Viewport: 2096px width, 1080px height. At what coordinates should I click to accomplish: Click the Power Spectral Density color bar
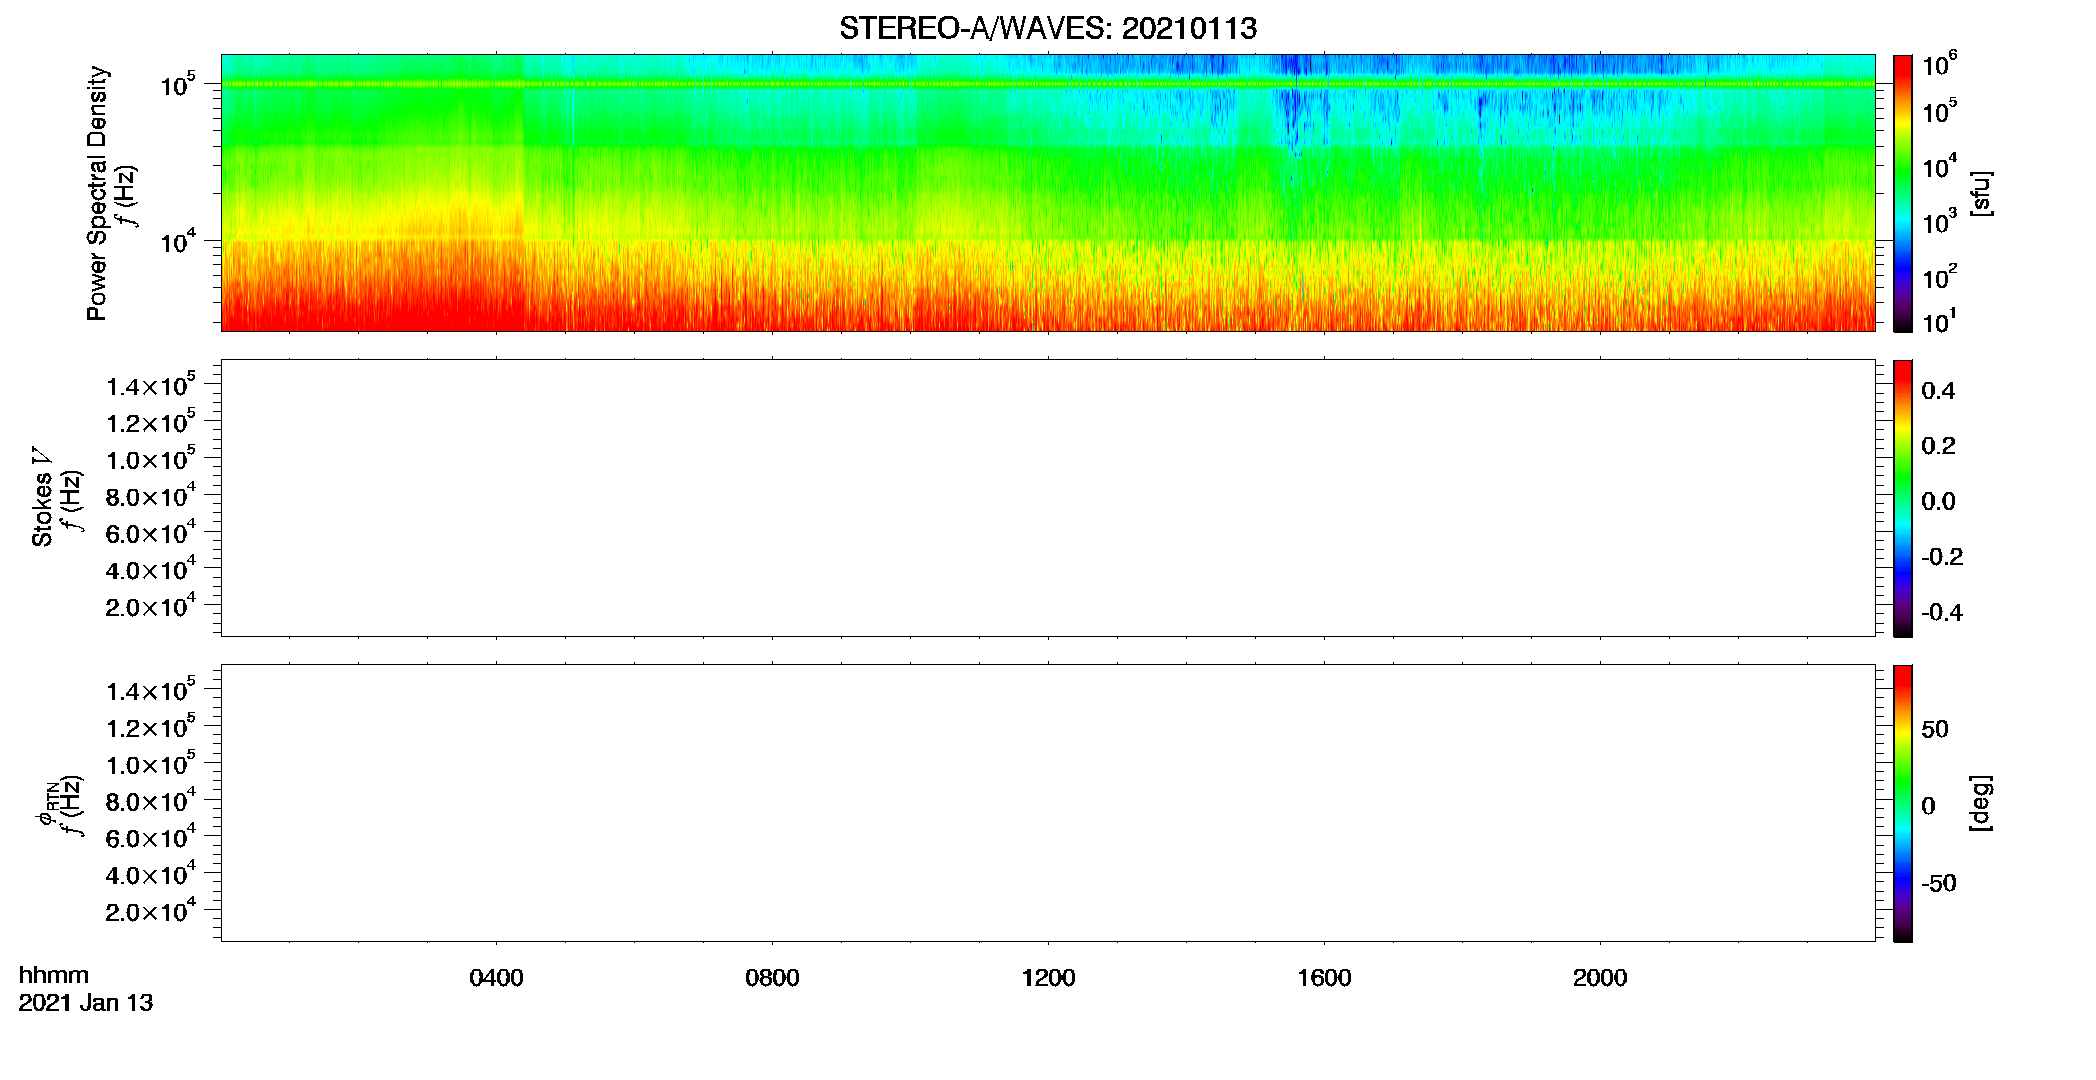[x=1903, y=193]
